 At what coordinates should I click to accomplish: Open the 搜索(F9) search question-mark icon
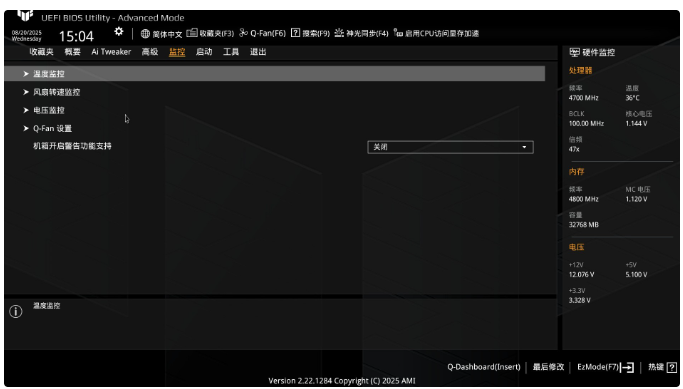[x=295, y=33]
